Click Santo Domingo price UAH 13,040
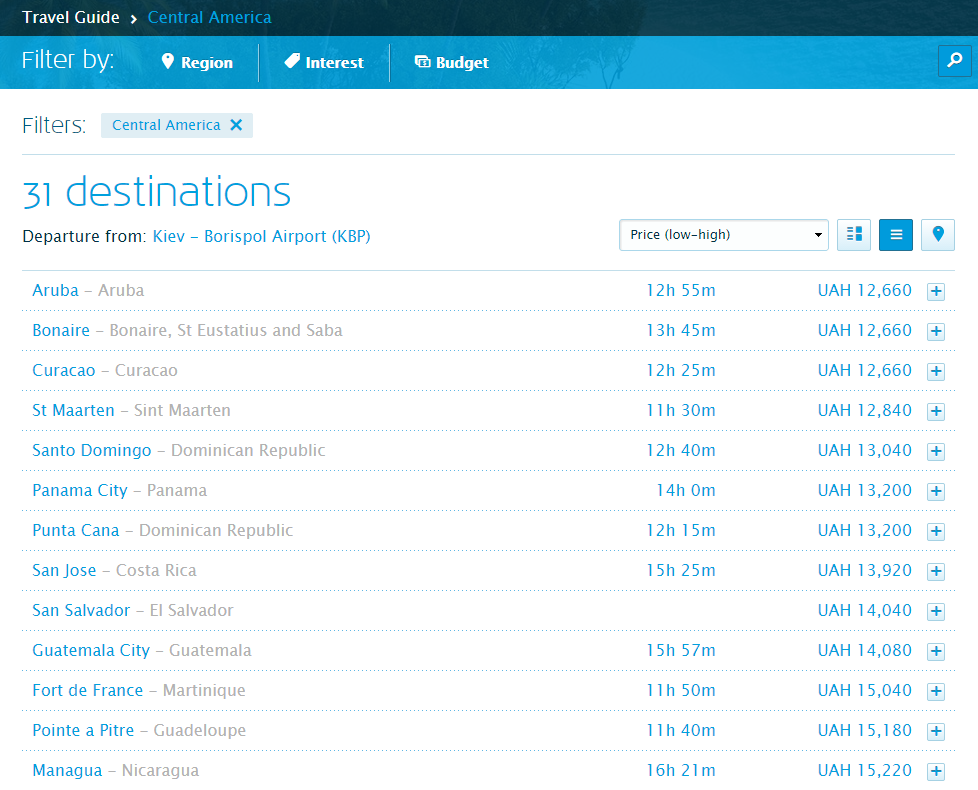 [864, 450]
